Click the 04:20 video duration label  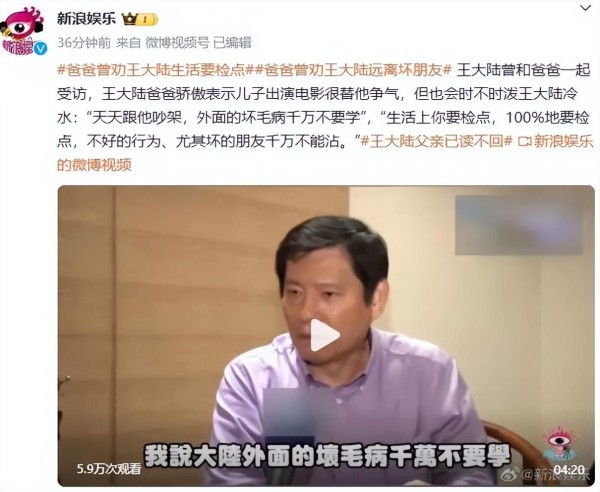pos(569,470)
